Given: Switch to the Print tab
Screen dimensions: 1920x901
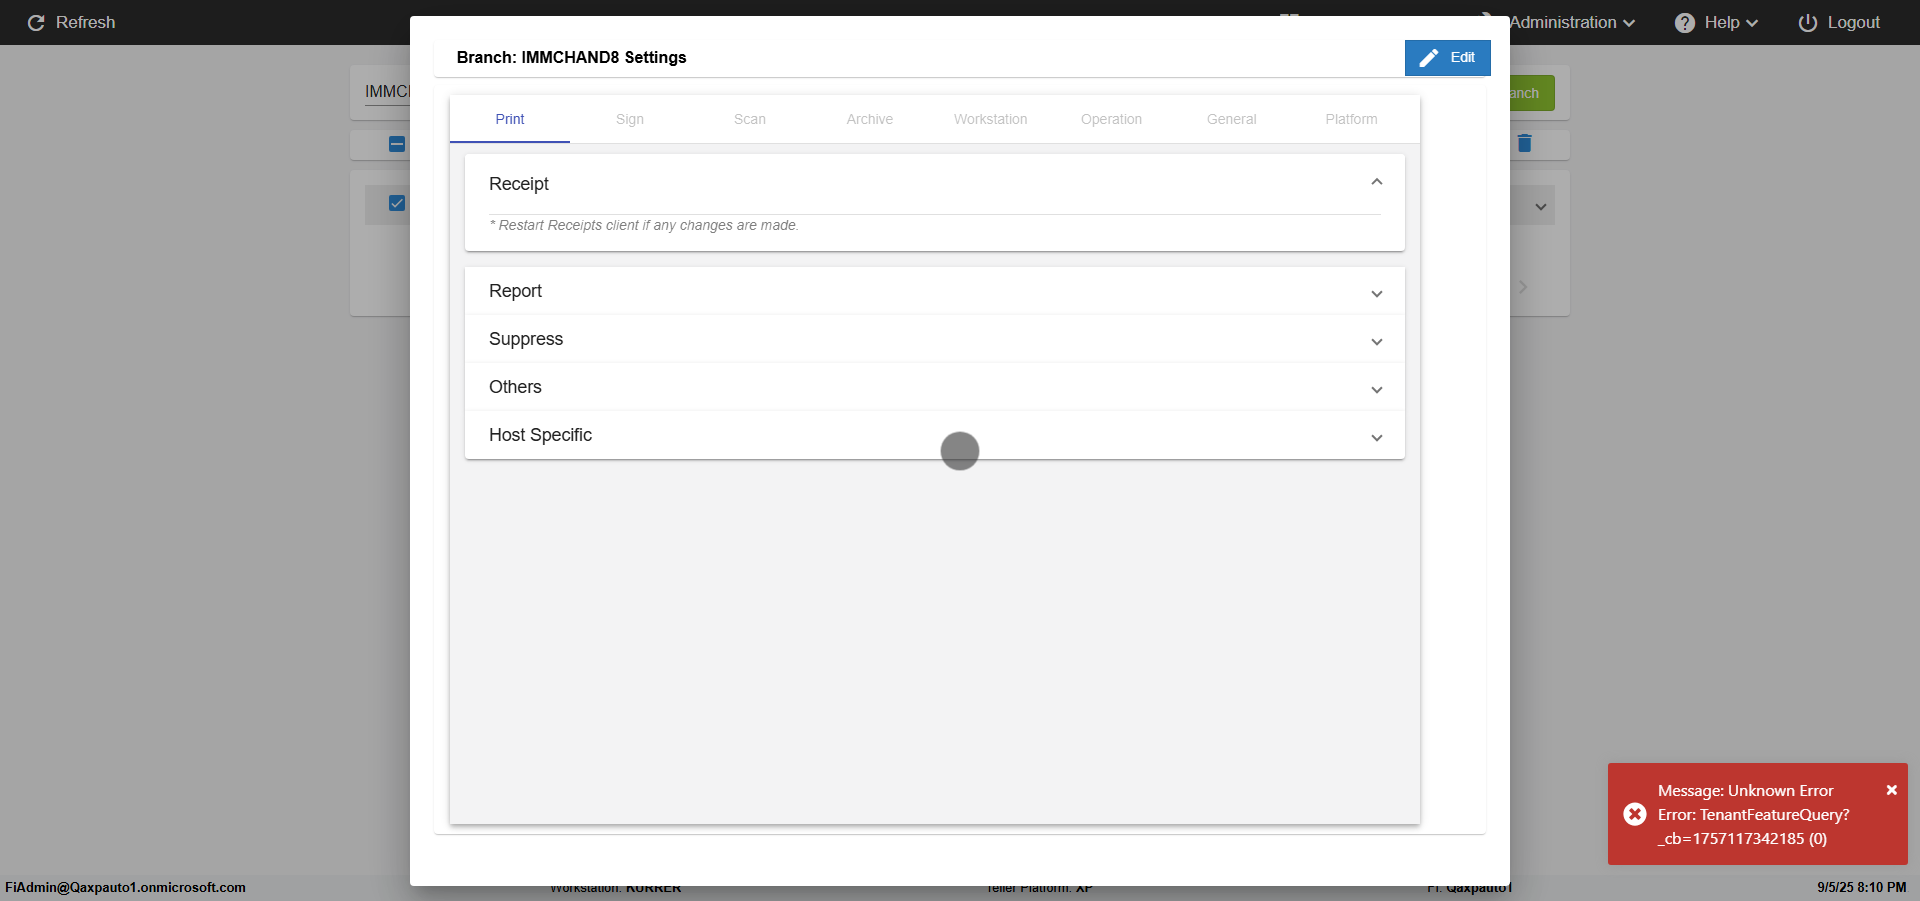Looking at the screenshot, I should point(510,119).
